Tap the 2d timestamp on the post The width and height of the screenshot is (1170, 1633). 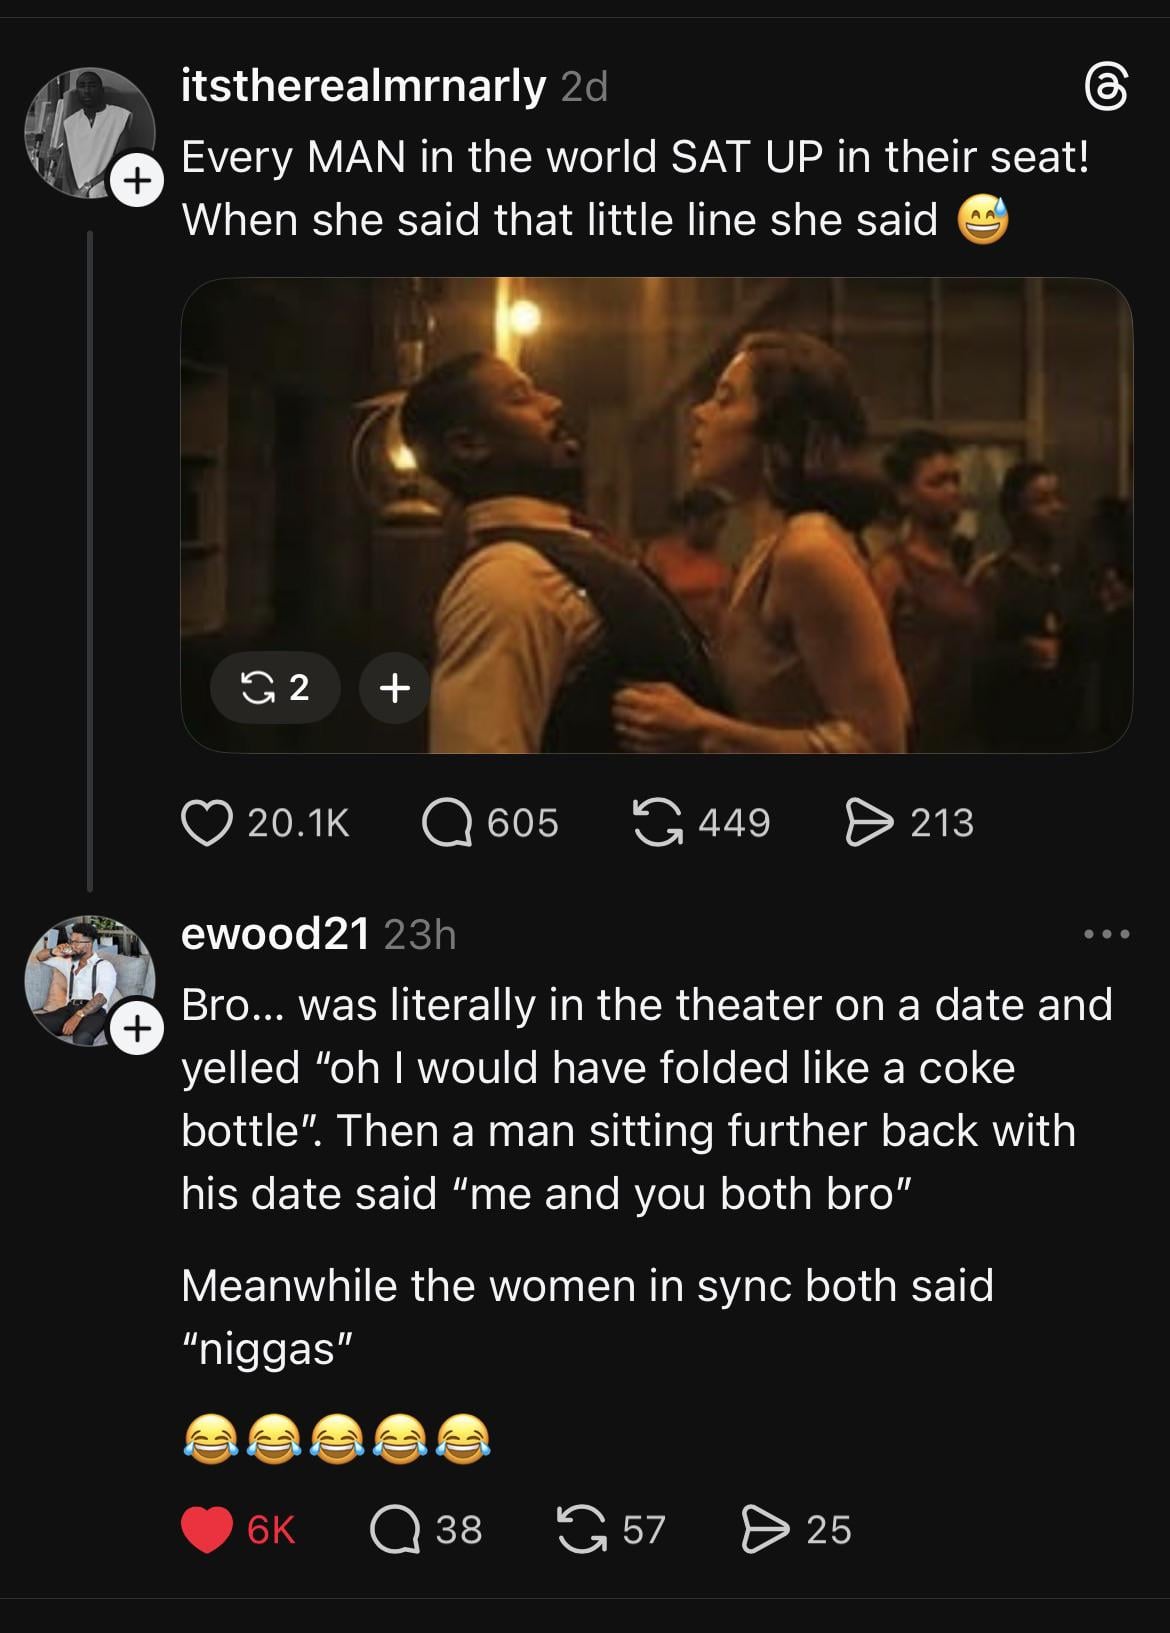[x=585, y=89]
